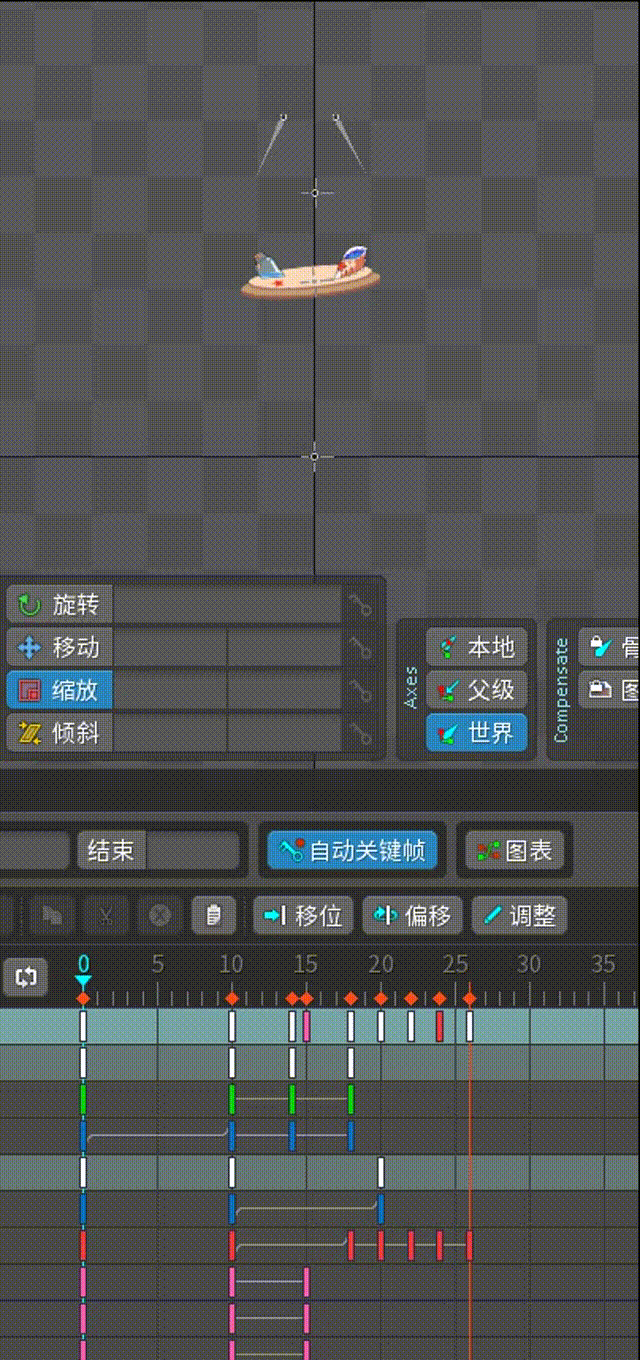The width and height of the screenshot is (640, 1360).
Task: Select the 移动 translate tool
Action: click(60, 647)
